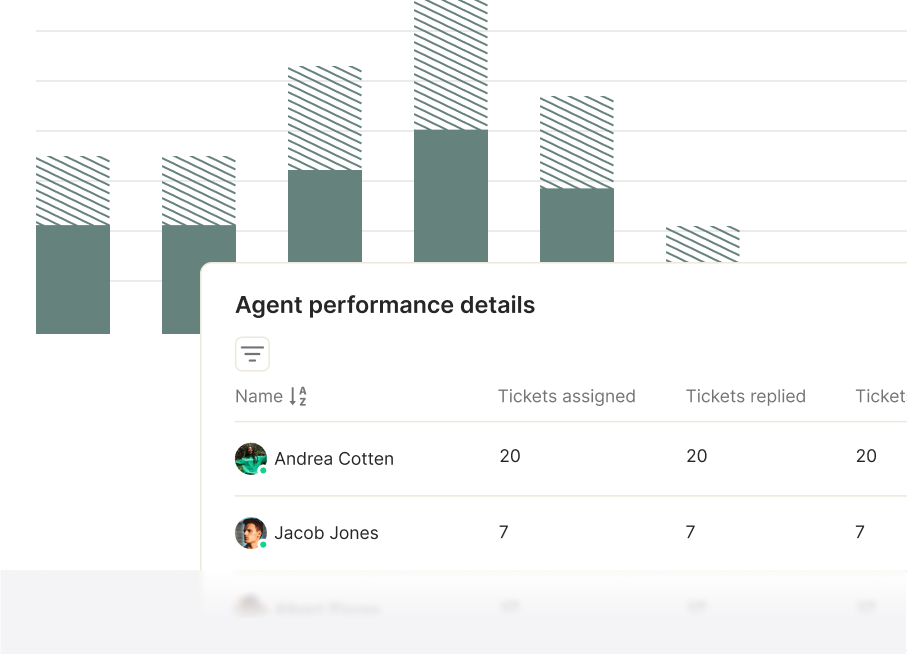The height and width of the screenshot is (654, 907).
Task: Sort by Tickets assigned column
Action: click(566, 396)
